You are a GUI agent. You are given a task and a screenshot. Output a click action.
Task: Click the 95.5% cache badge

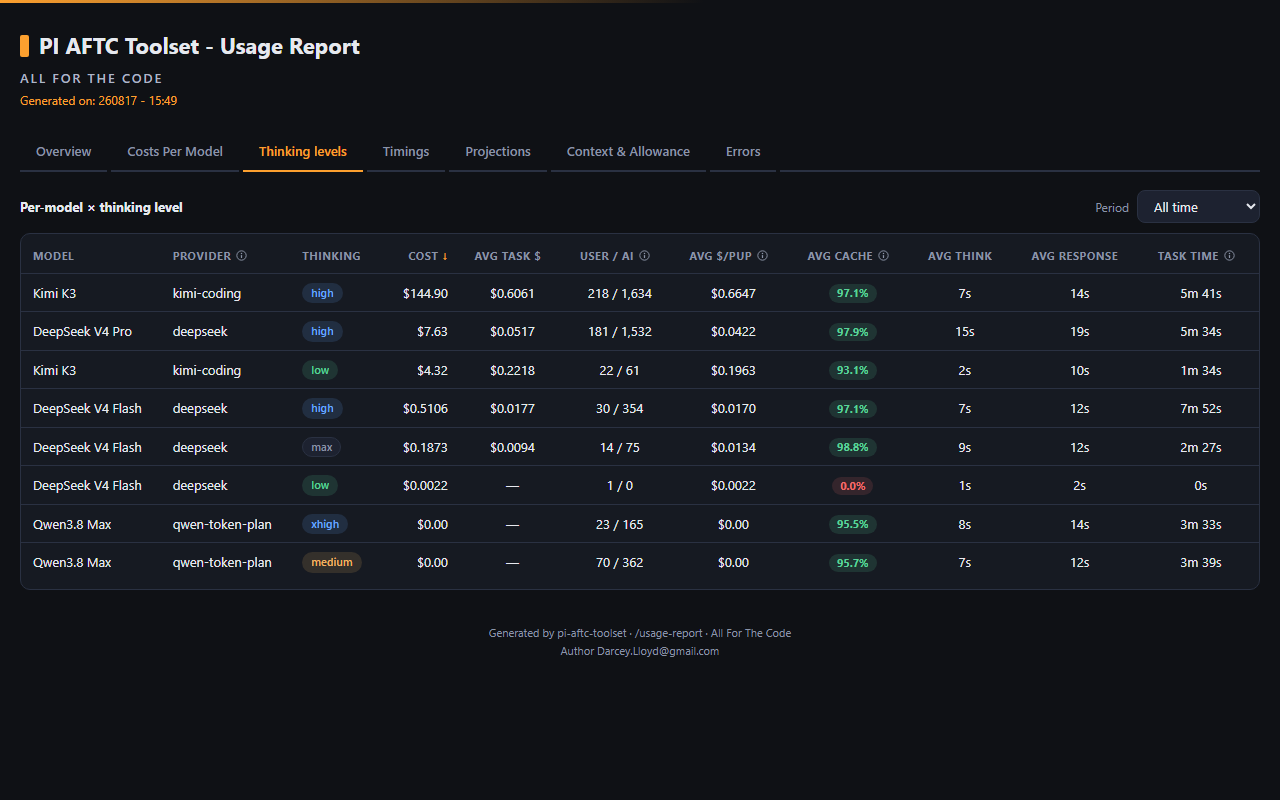(853, 524)
